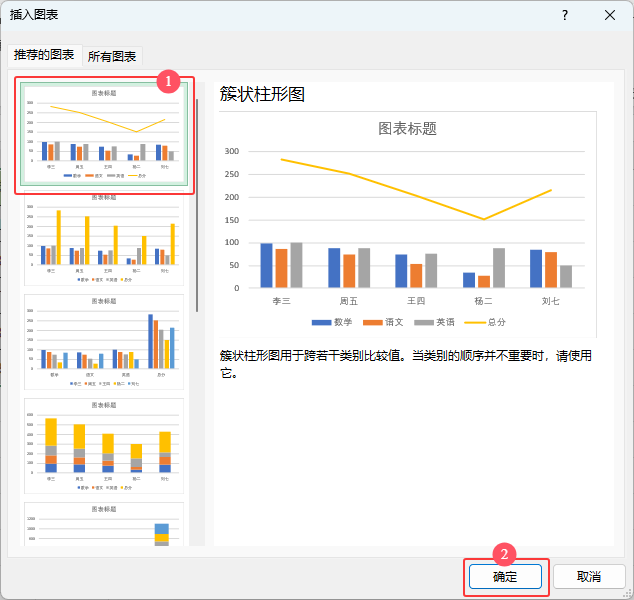634x600 pixels.
Task: Click the yellow 总分 line in preview chart
Action: [x=416, y=196]
